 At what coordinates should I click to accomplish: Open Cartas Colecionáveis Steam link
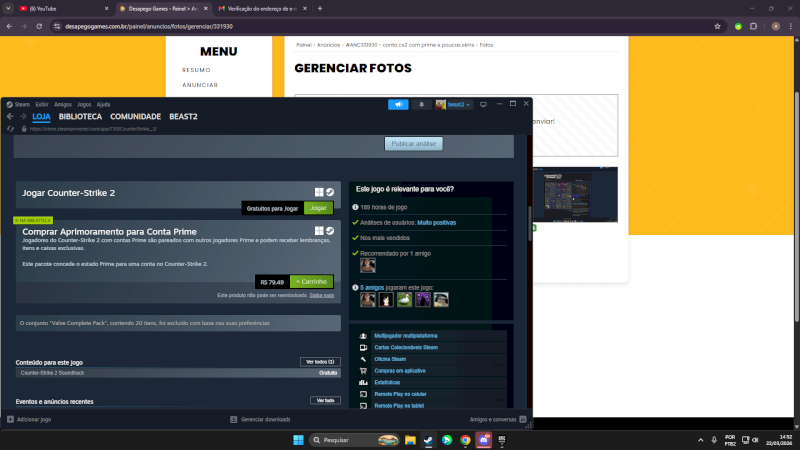point(406,347)
